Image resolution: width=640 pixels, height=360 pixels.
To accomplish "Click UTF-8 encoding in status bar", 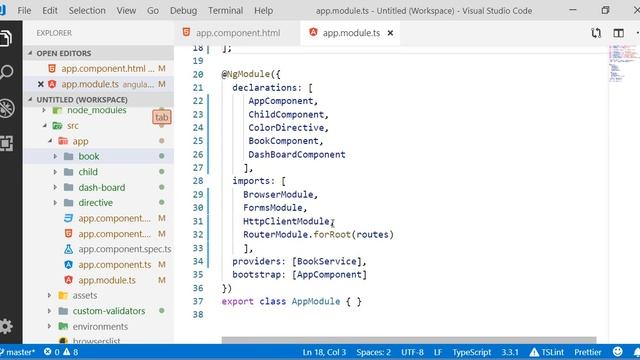I will pos(412,352).
